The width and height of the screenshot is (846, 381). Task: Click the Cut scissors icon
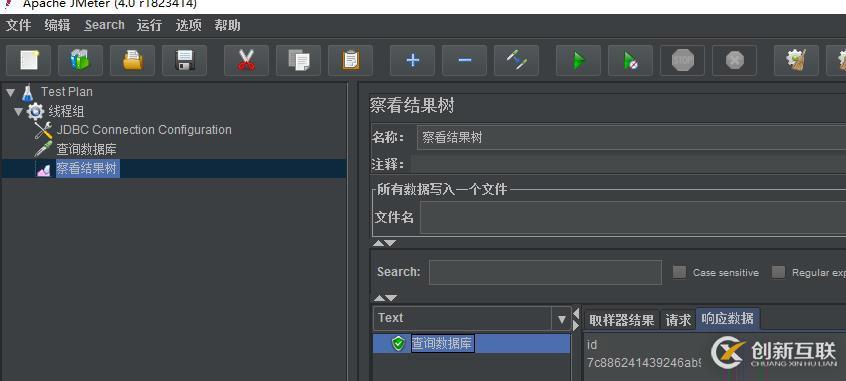pos(247,60)
